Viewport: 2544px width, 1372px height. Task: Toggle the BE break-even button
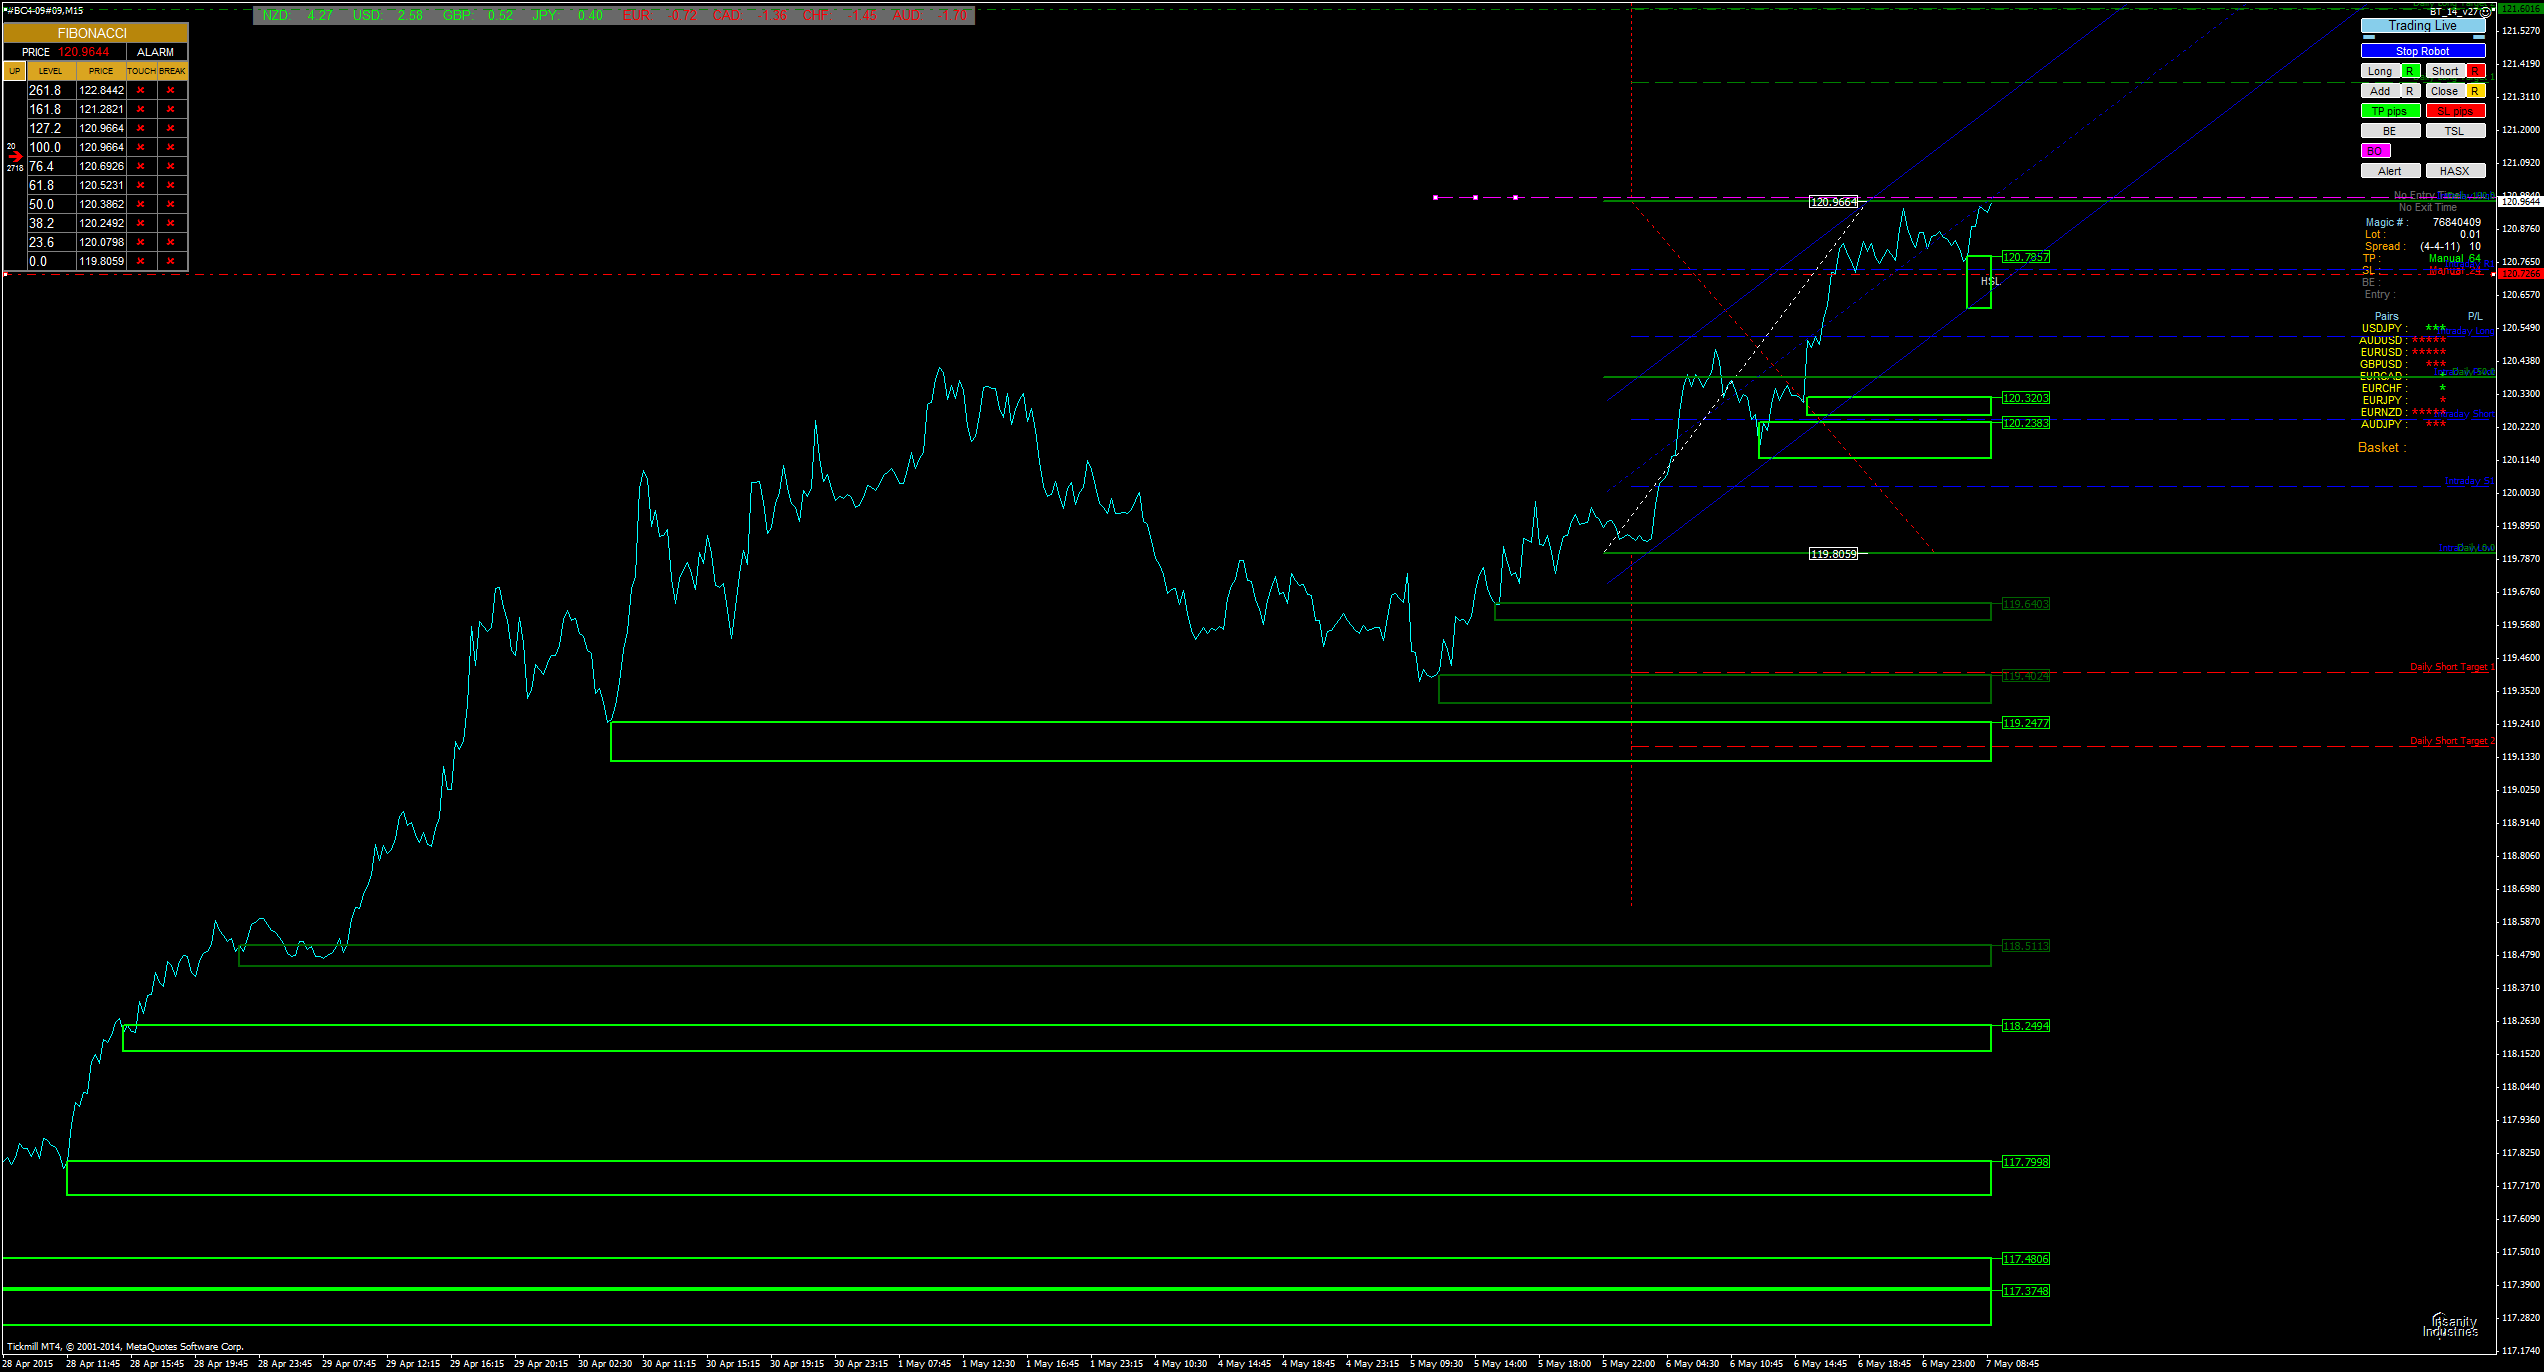[x=2390, y=131]
